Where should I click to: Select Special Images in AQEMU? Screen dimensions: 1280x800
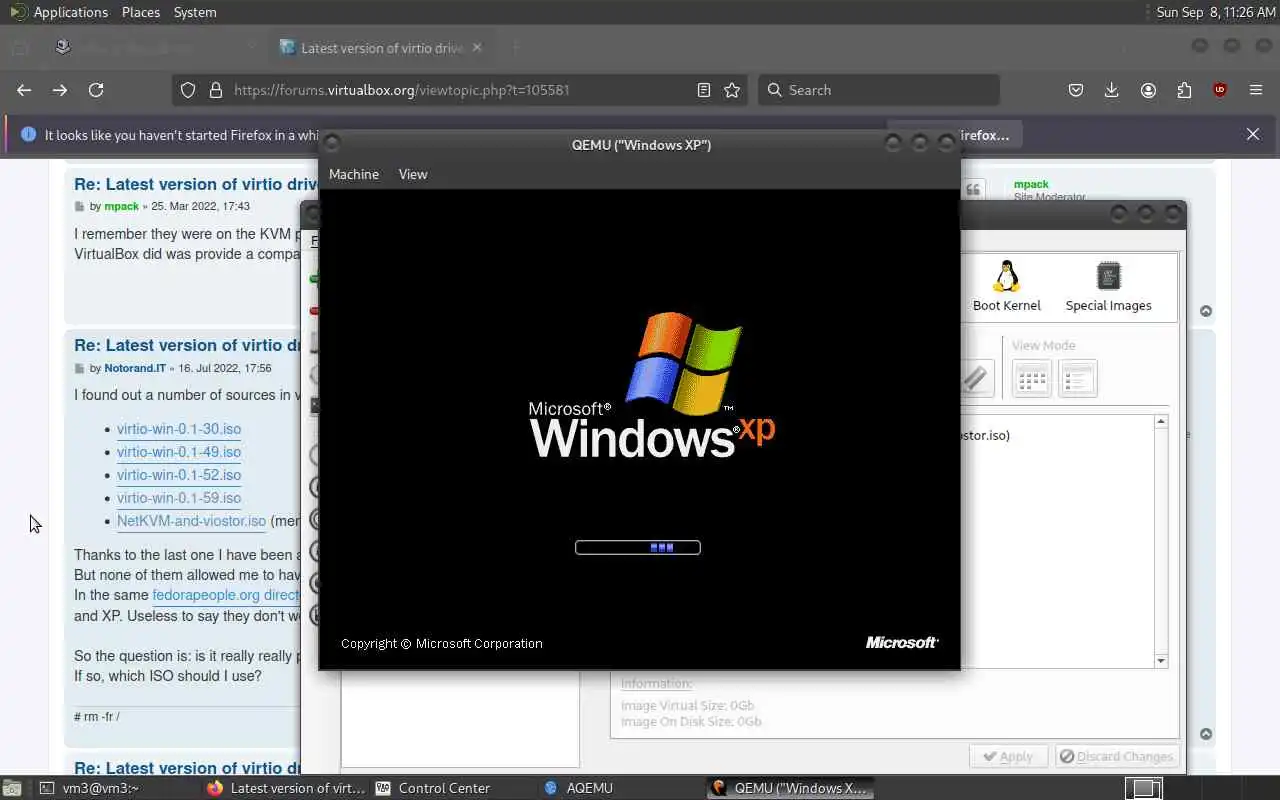(1108, 286)
